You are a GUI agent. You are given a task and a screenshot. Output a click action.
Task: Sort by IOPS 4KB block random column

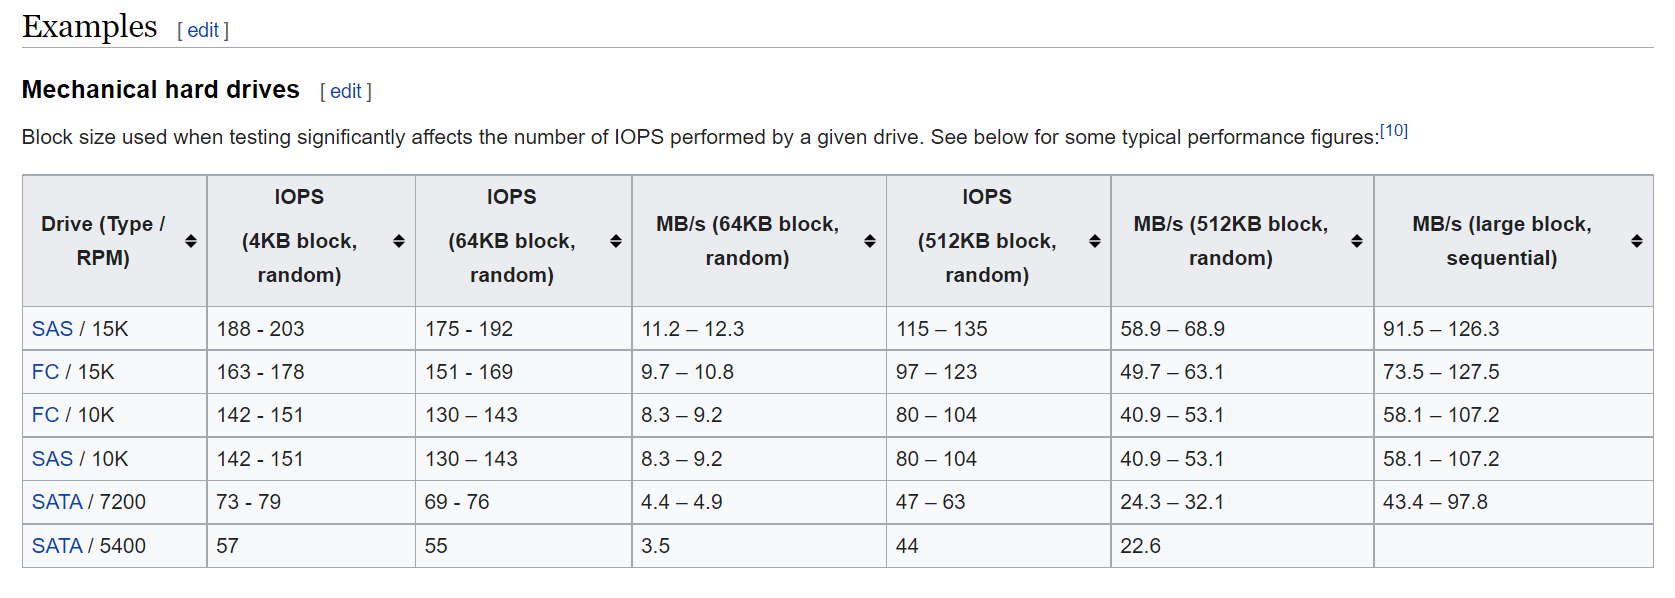tap(398, 241)
